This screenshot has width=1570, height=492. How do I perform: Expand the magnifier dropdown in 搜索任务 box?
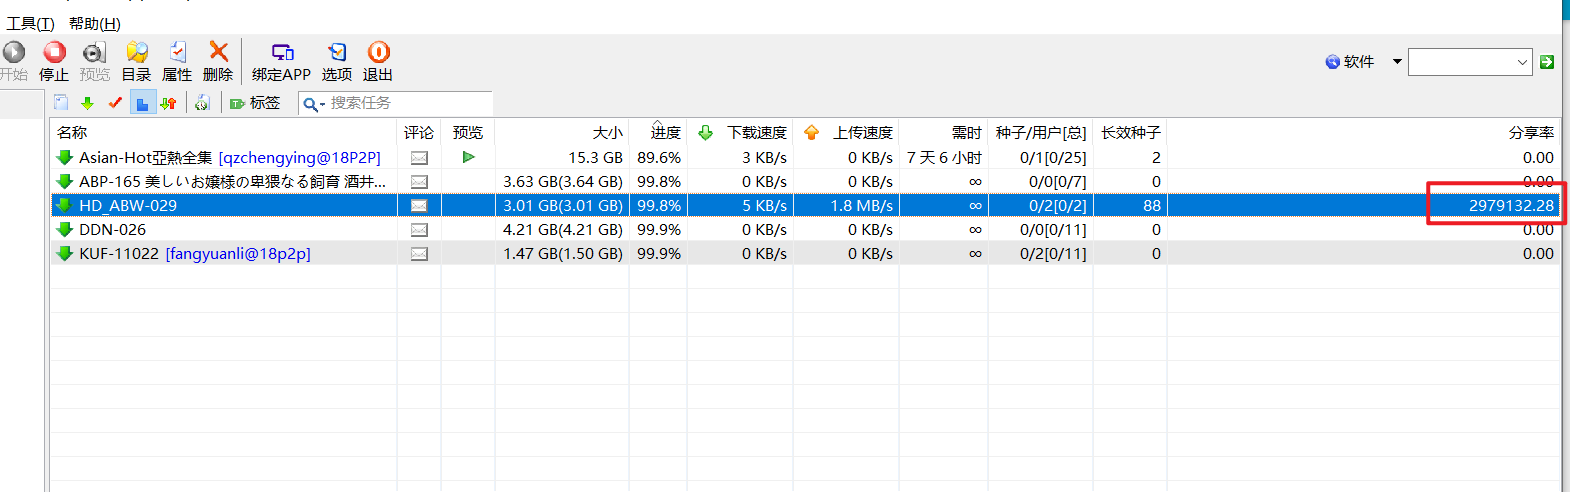314,104
